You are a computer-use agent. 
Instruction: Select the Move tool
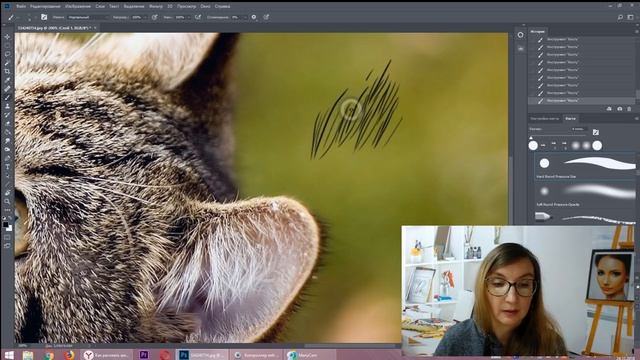click(x=7, y=37)
